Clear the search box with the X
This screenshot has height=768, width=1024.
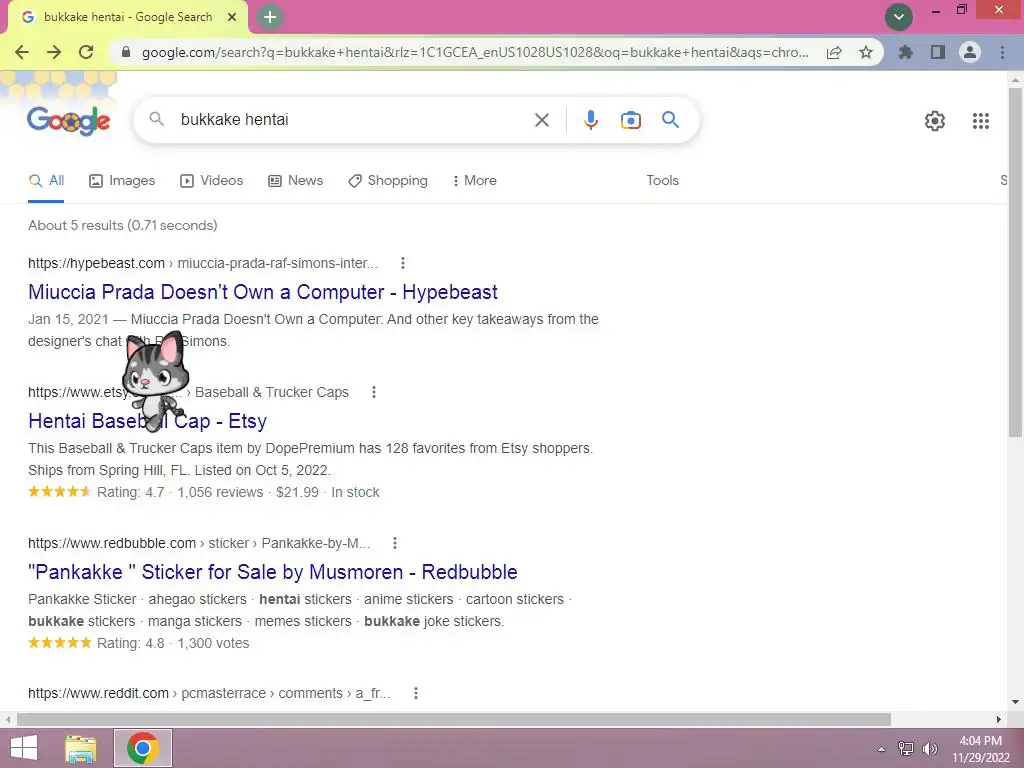click(x=541, y=120)
